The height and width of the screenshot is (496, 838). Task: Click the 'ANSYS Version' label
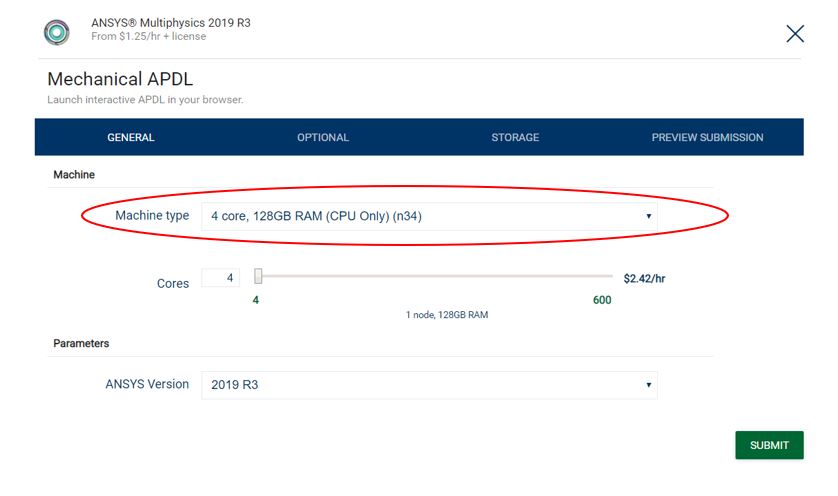tap(147, 384)
